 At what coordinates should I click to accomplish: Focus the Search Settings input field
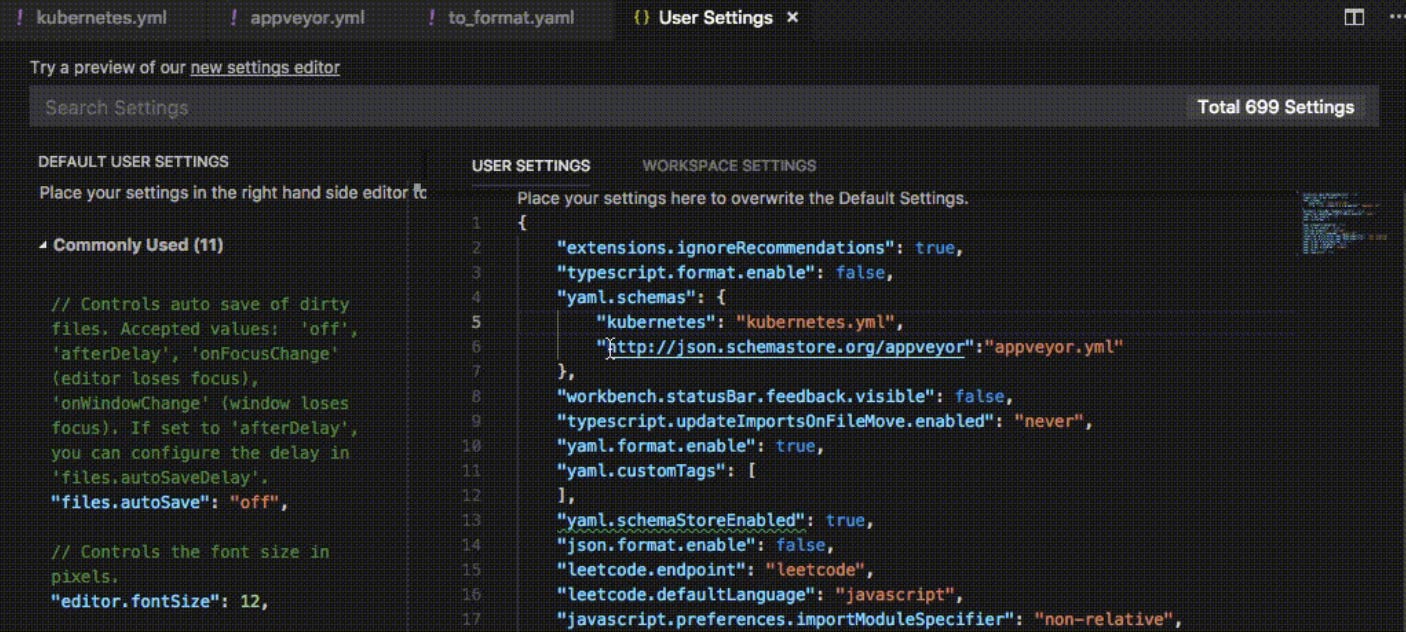tap(610, 107)
